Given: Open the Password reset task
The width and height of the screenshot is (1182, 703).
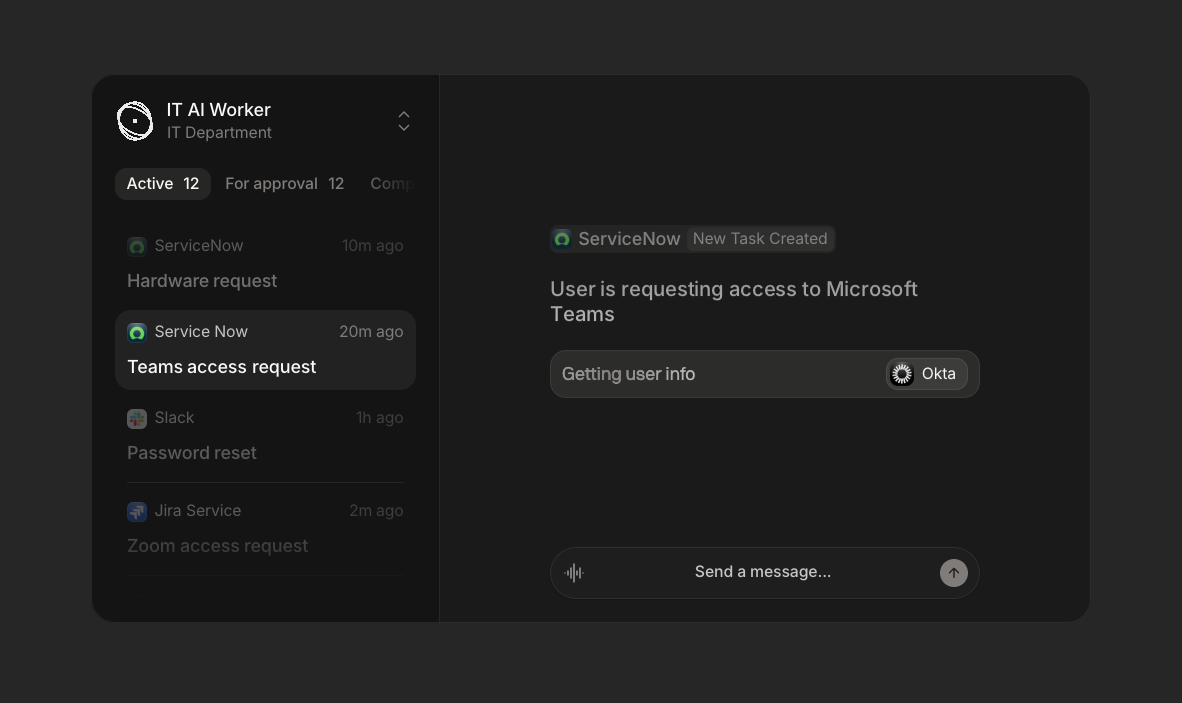Looking at the screenshot, I should coord(265,436).
